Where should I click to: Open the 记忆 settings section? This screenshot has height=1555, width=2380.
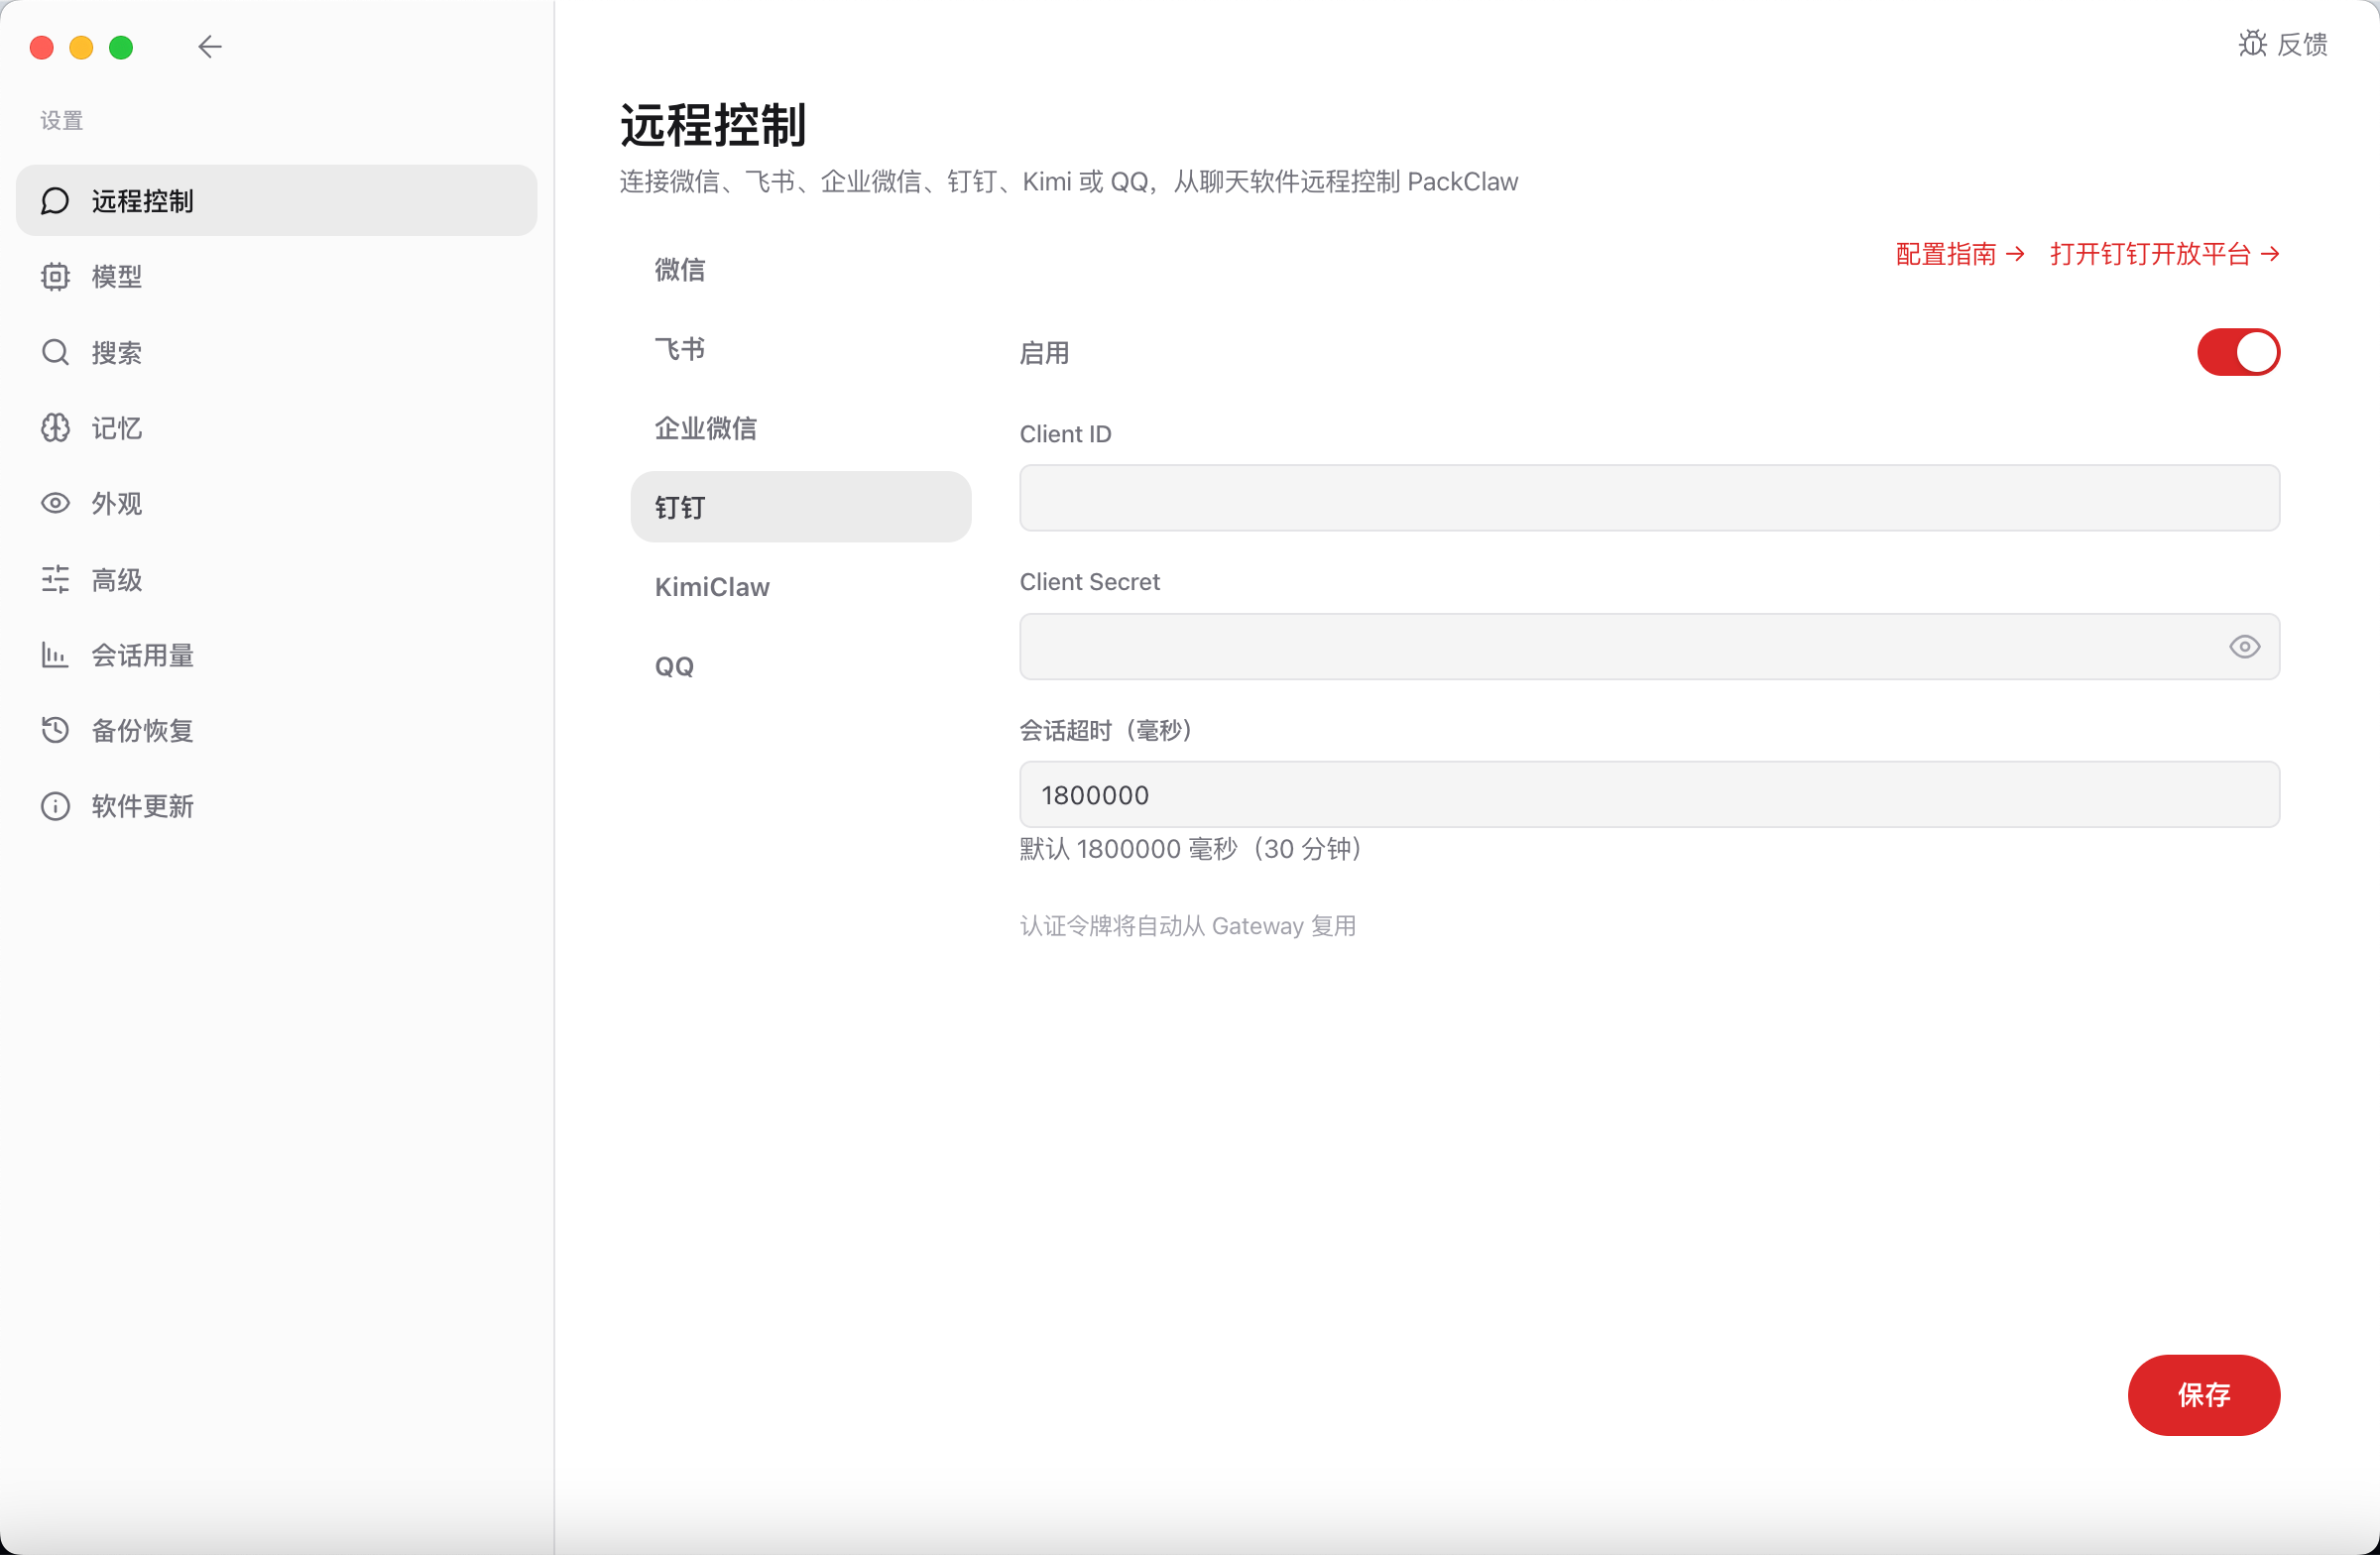point(276,428)
